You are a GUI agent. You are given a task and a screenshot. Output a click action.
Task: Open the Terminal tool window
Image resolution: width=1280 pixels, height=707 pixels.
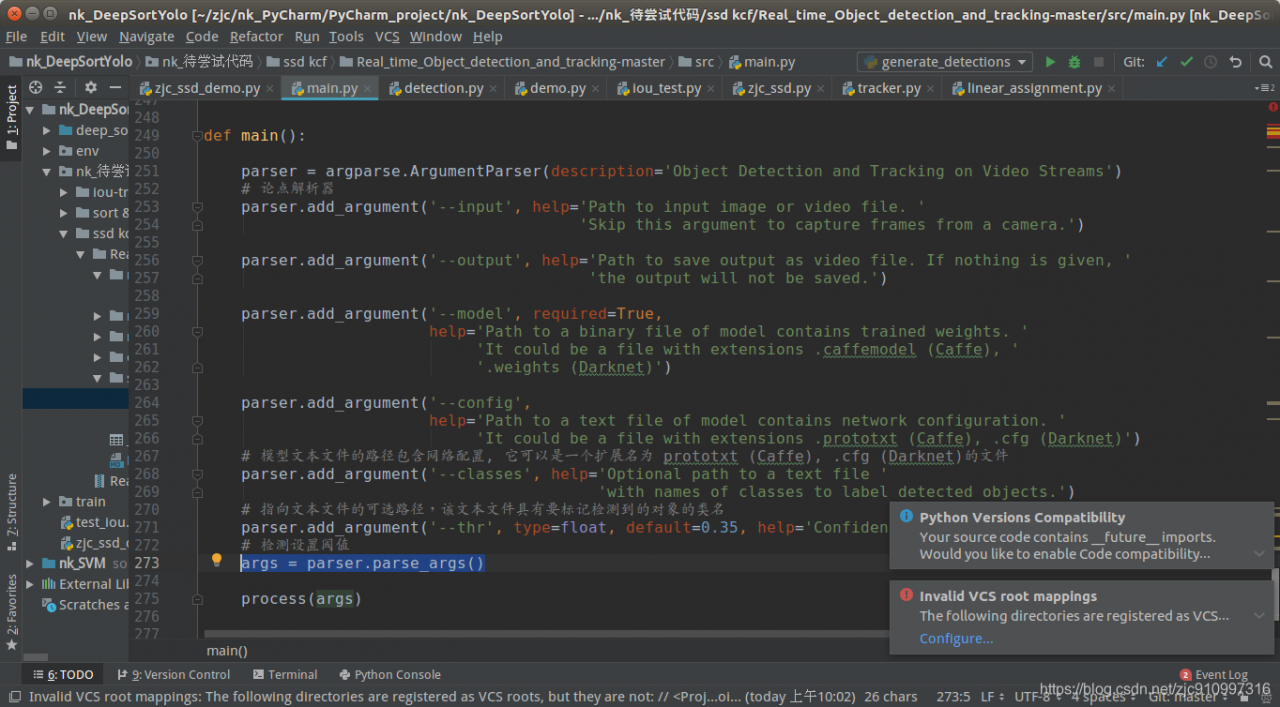285,675
